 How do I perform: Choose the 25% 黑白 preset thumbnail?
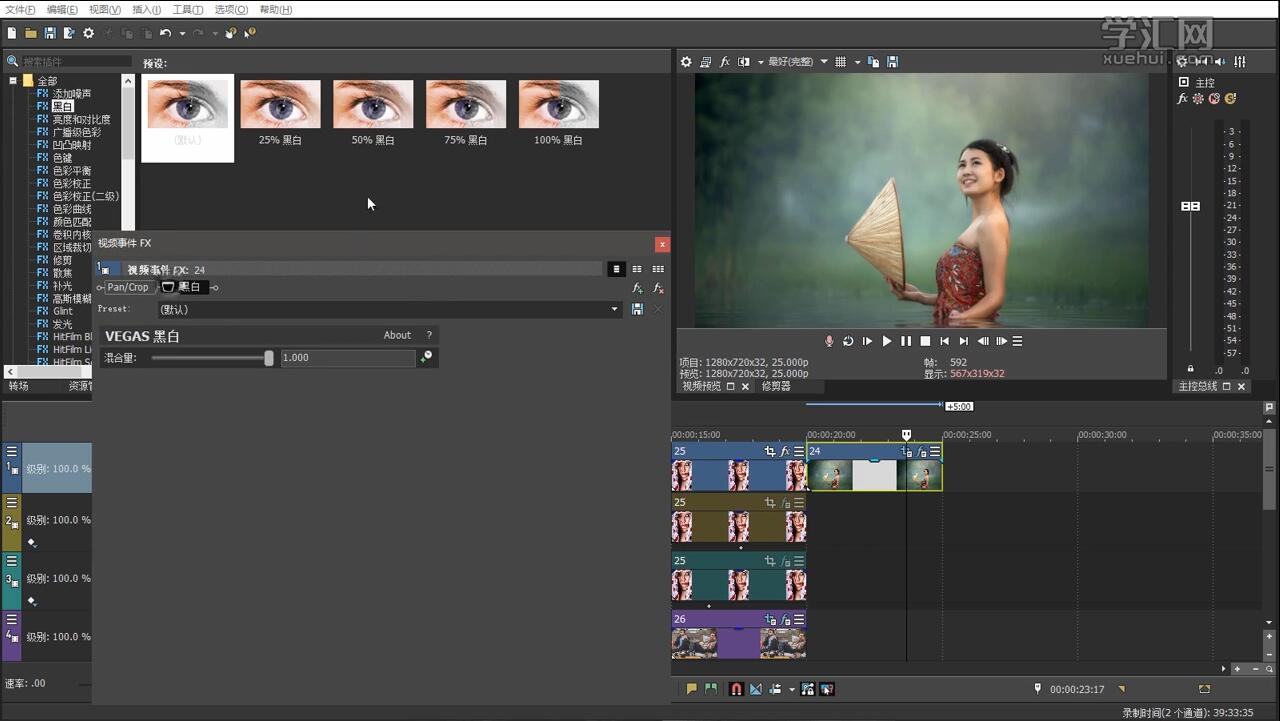280,104
